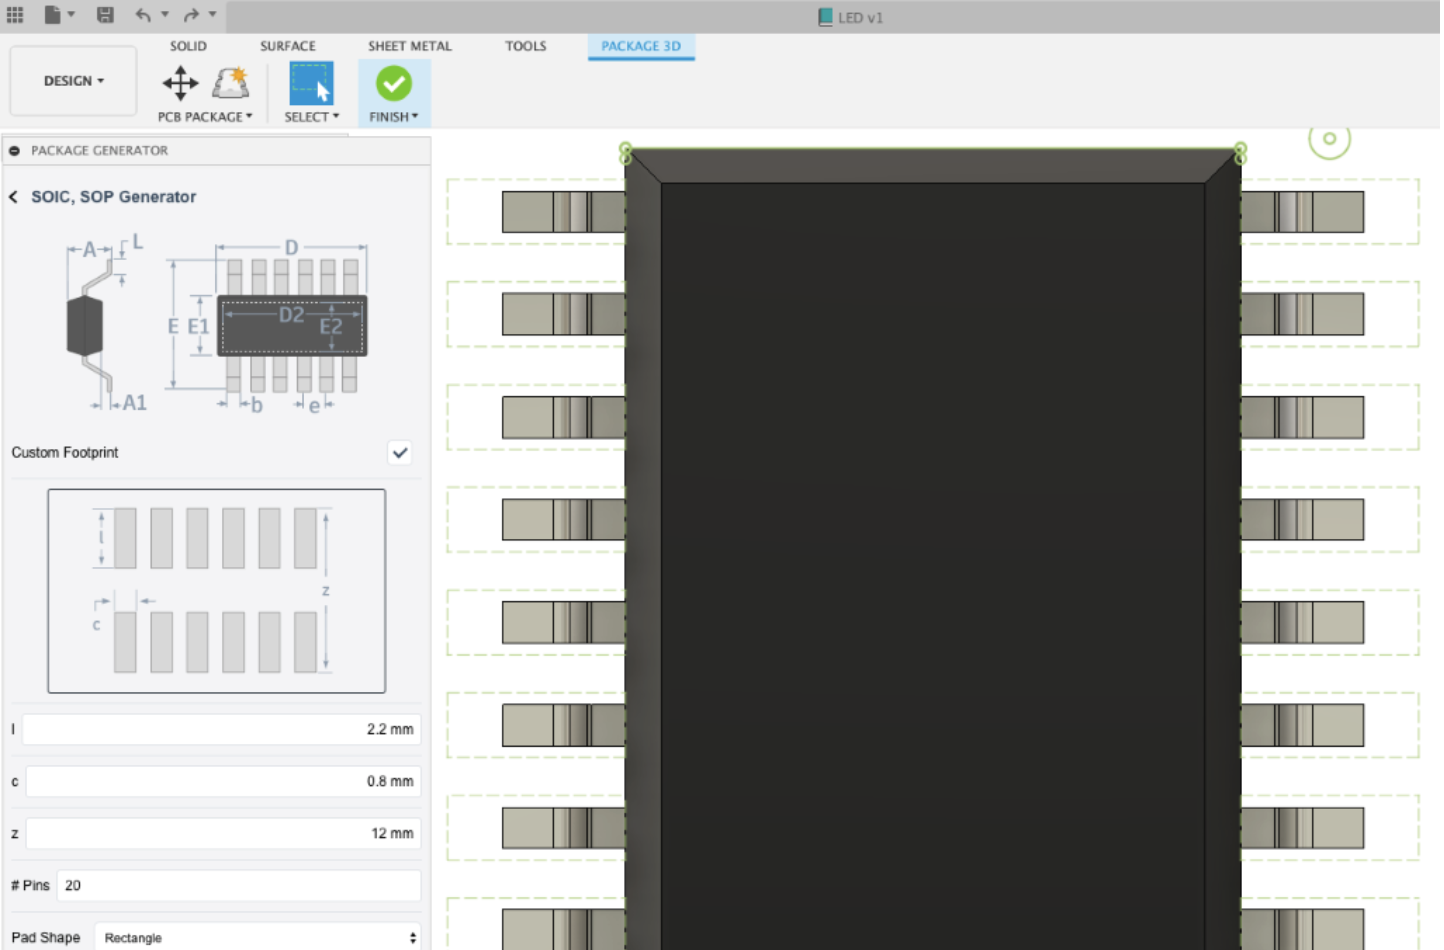Undo the last action
Screen dimensions: 1444x950
point(143,15)
